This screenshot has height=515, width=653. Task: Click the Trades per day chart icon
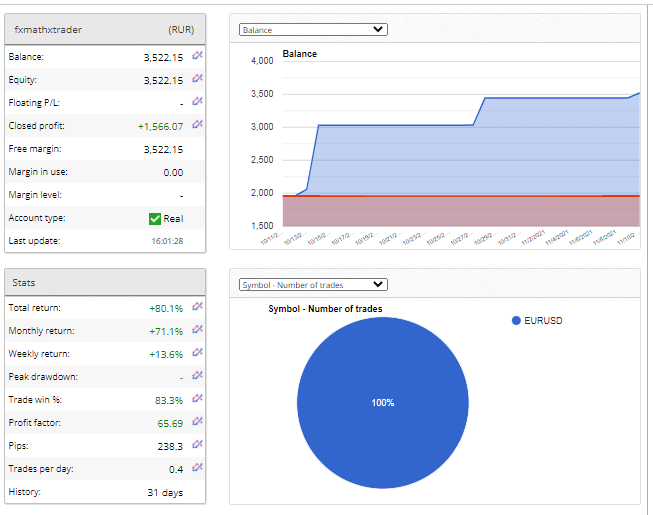tap(197, 468)
